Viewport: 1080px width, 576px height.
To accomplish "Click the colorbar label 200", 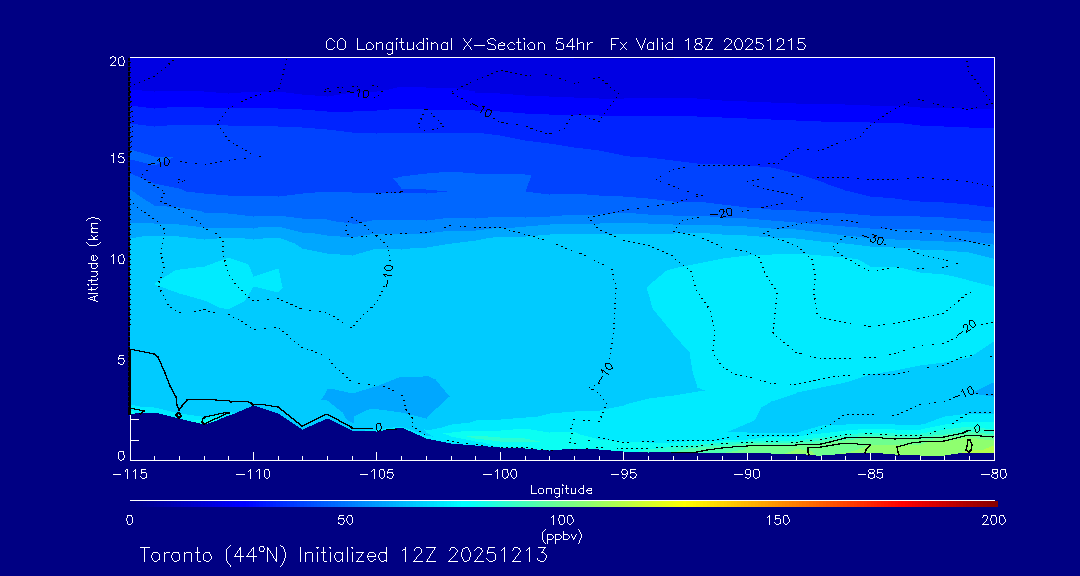I will click(x=995, y=520).
